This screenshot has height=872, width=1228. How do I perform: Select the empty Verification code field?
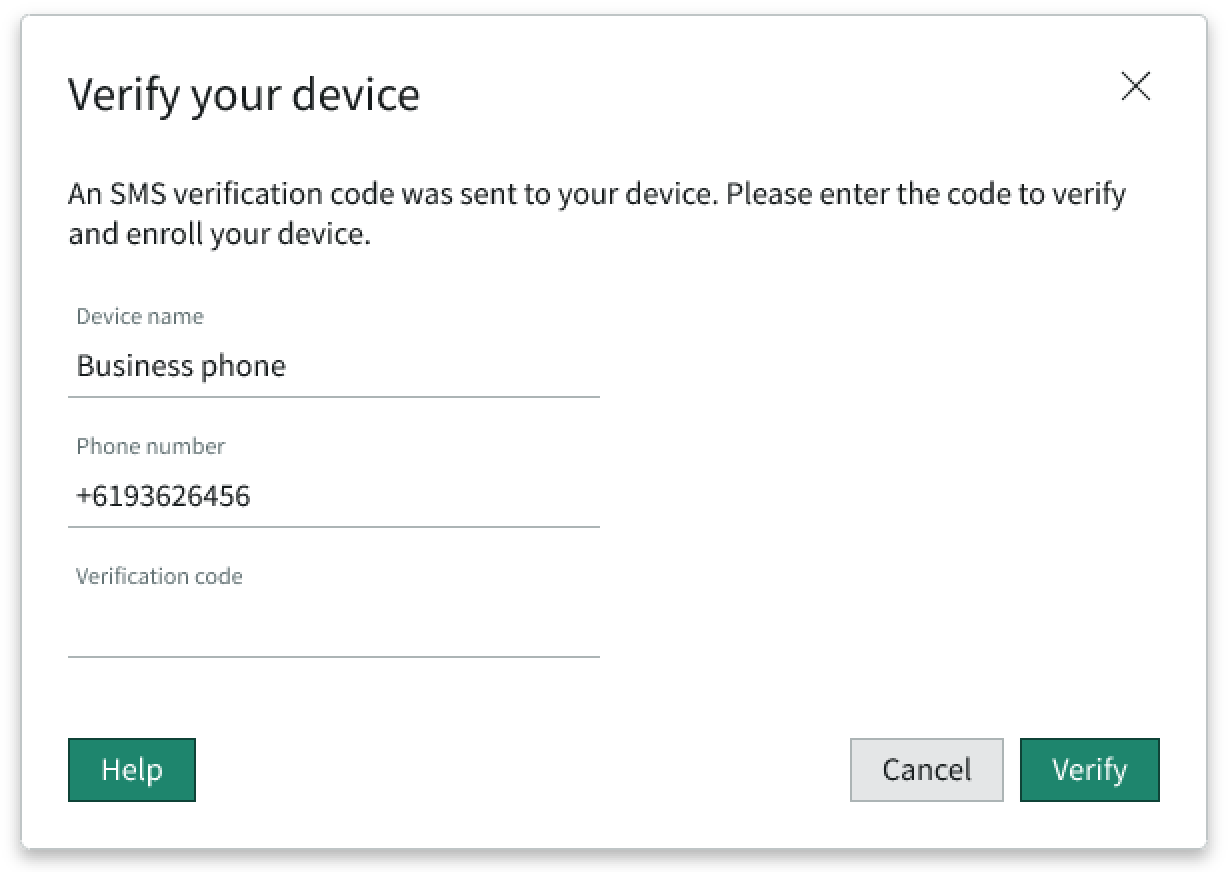333,626
